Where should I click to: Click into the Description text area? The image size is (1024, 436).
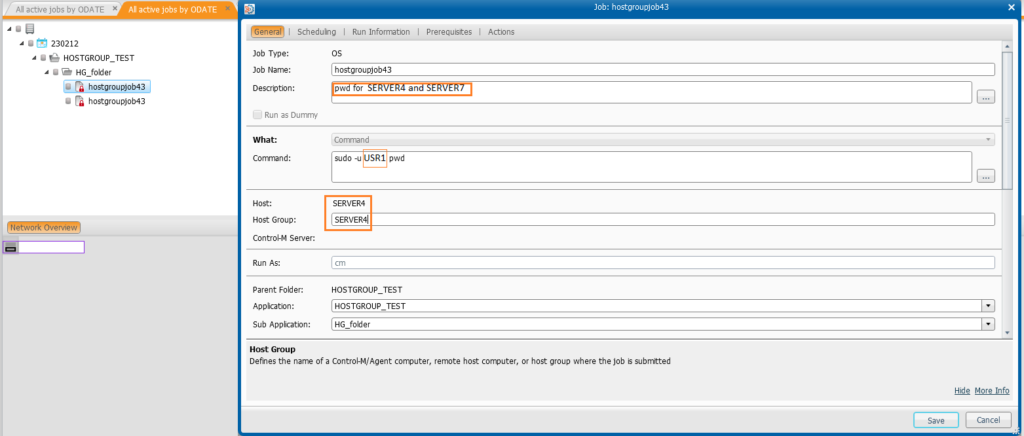(652, 92)
